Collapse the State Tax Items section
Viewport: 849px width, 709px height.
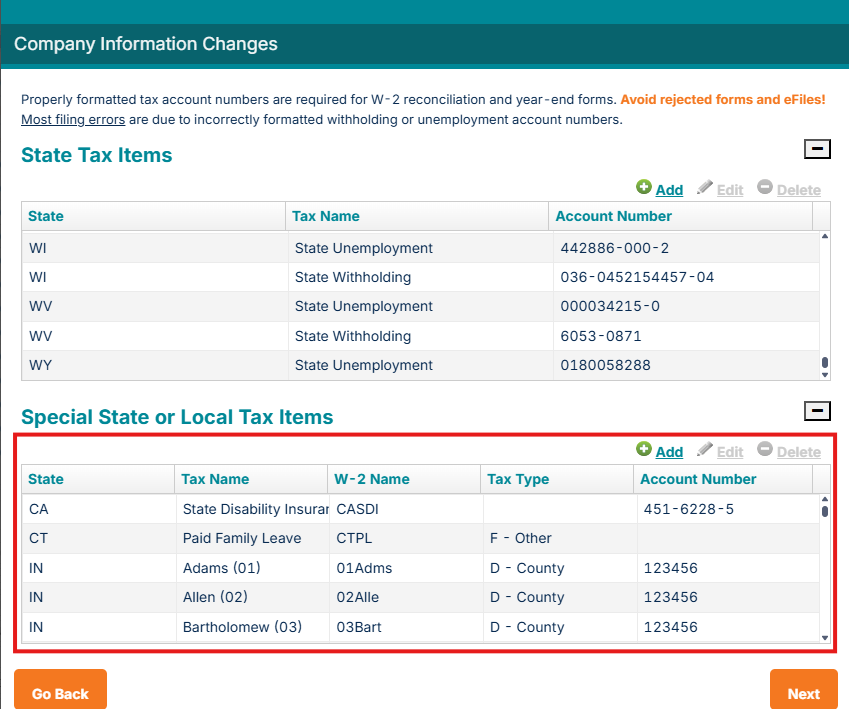817,148
